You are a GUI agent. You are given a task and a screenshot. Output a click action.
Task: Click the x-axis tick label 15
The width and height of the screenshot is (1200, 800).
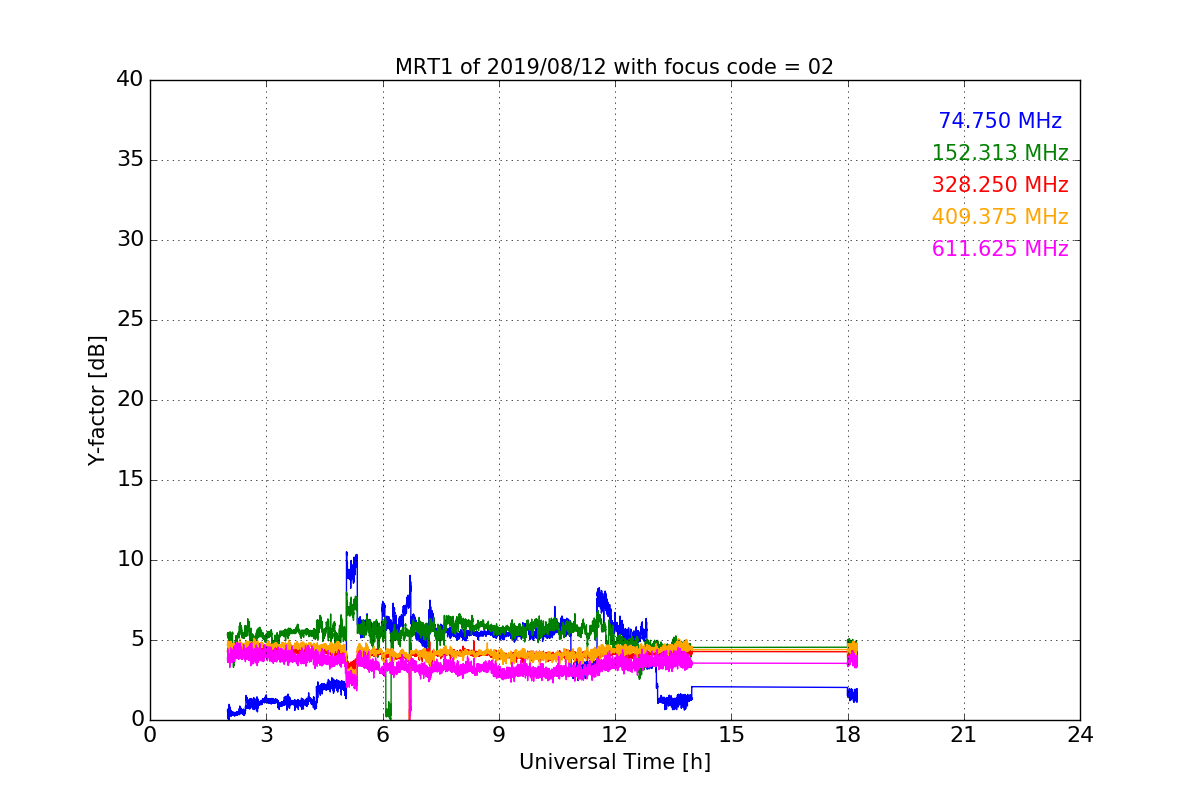point(731,734)
